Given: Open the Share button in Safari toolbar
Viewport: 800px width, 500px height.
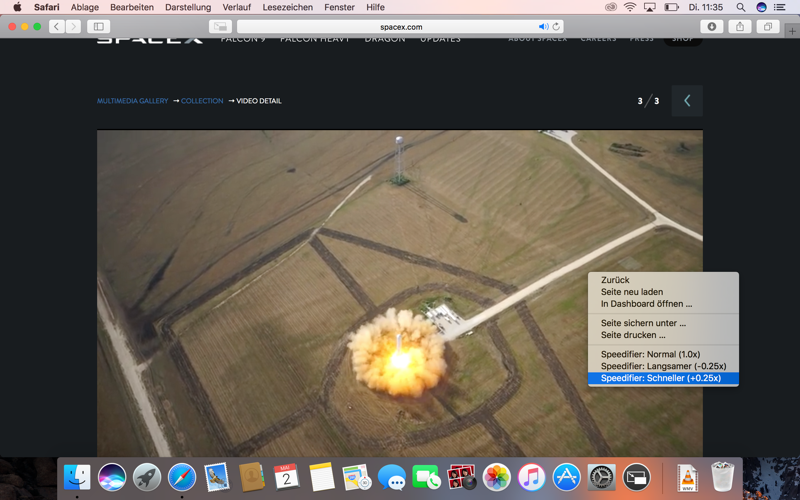Looking at the screenshot, I should 740,27.
